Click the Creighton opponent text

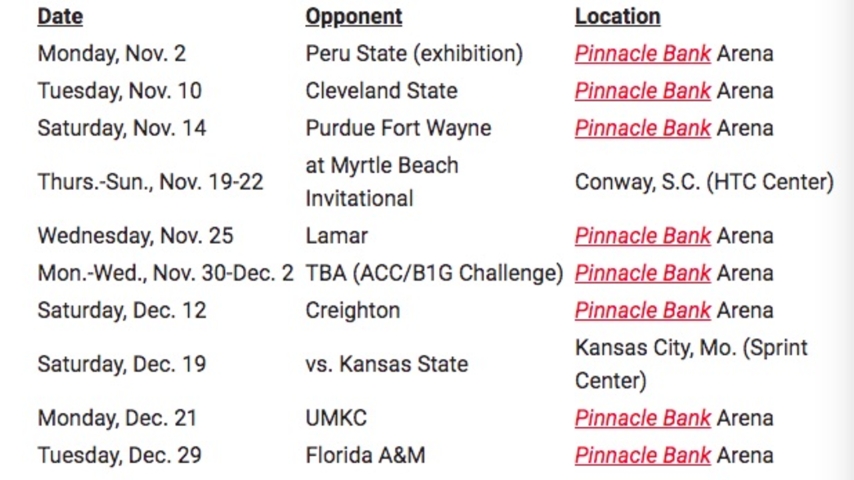(352, 310)
